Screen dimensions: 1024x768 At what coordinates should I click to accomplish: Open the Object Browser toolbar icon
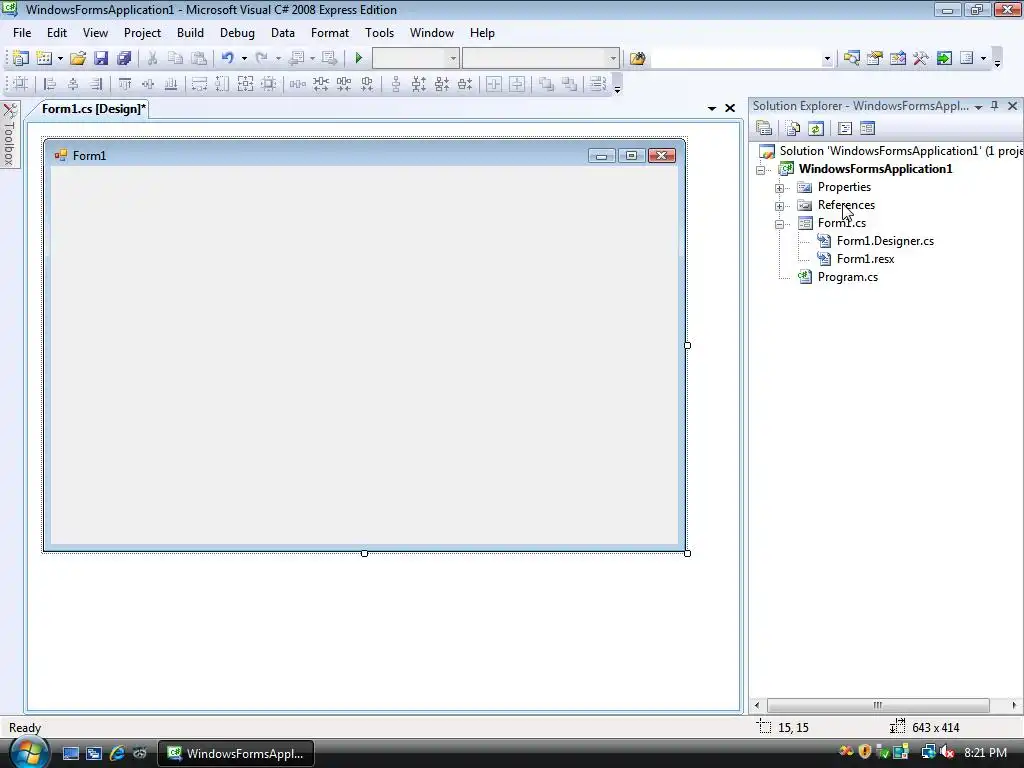(897, 58)
